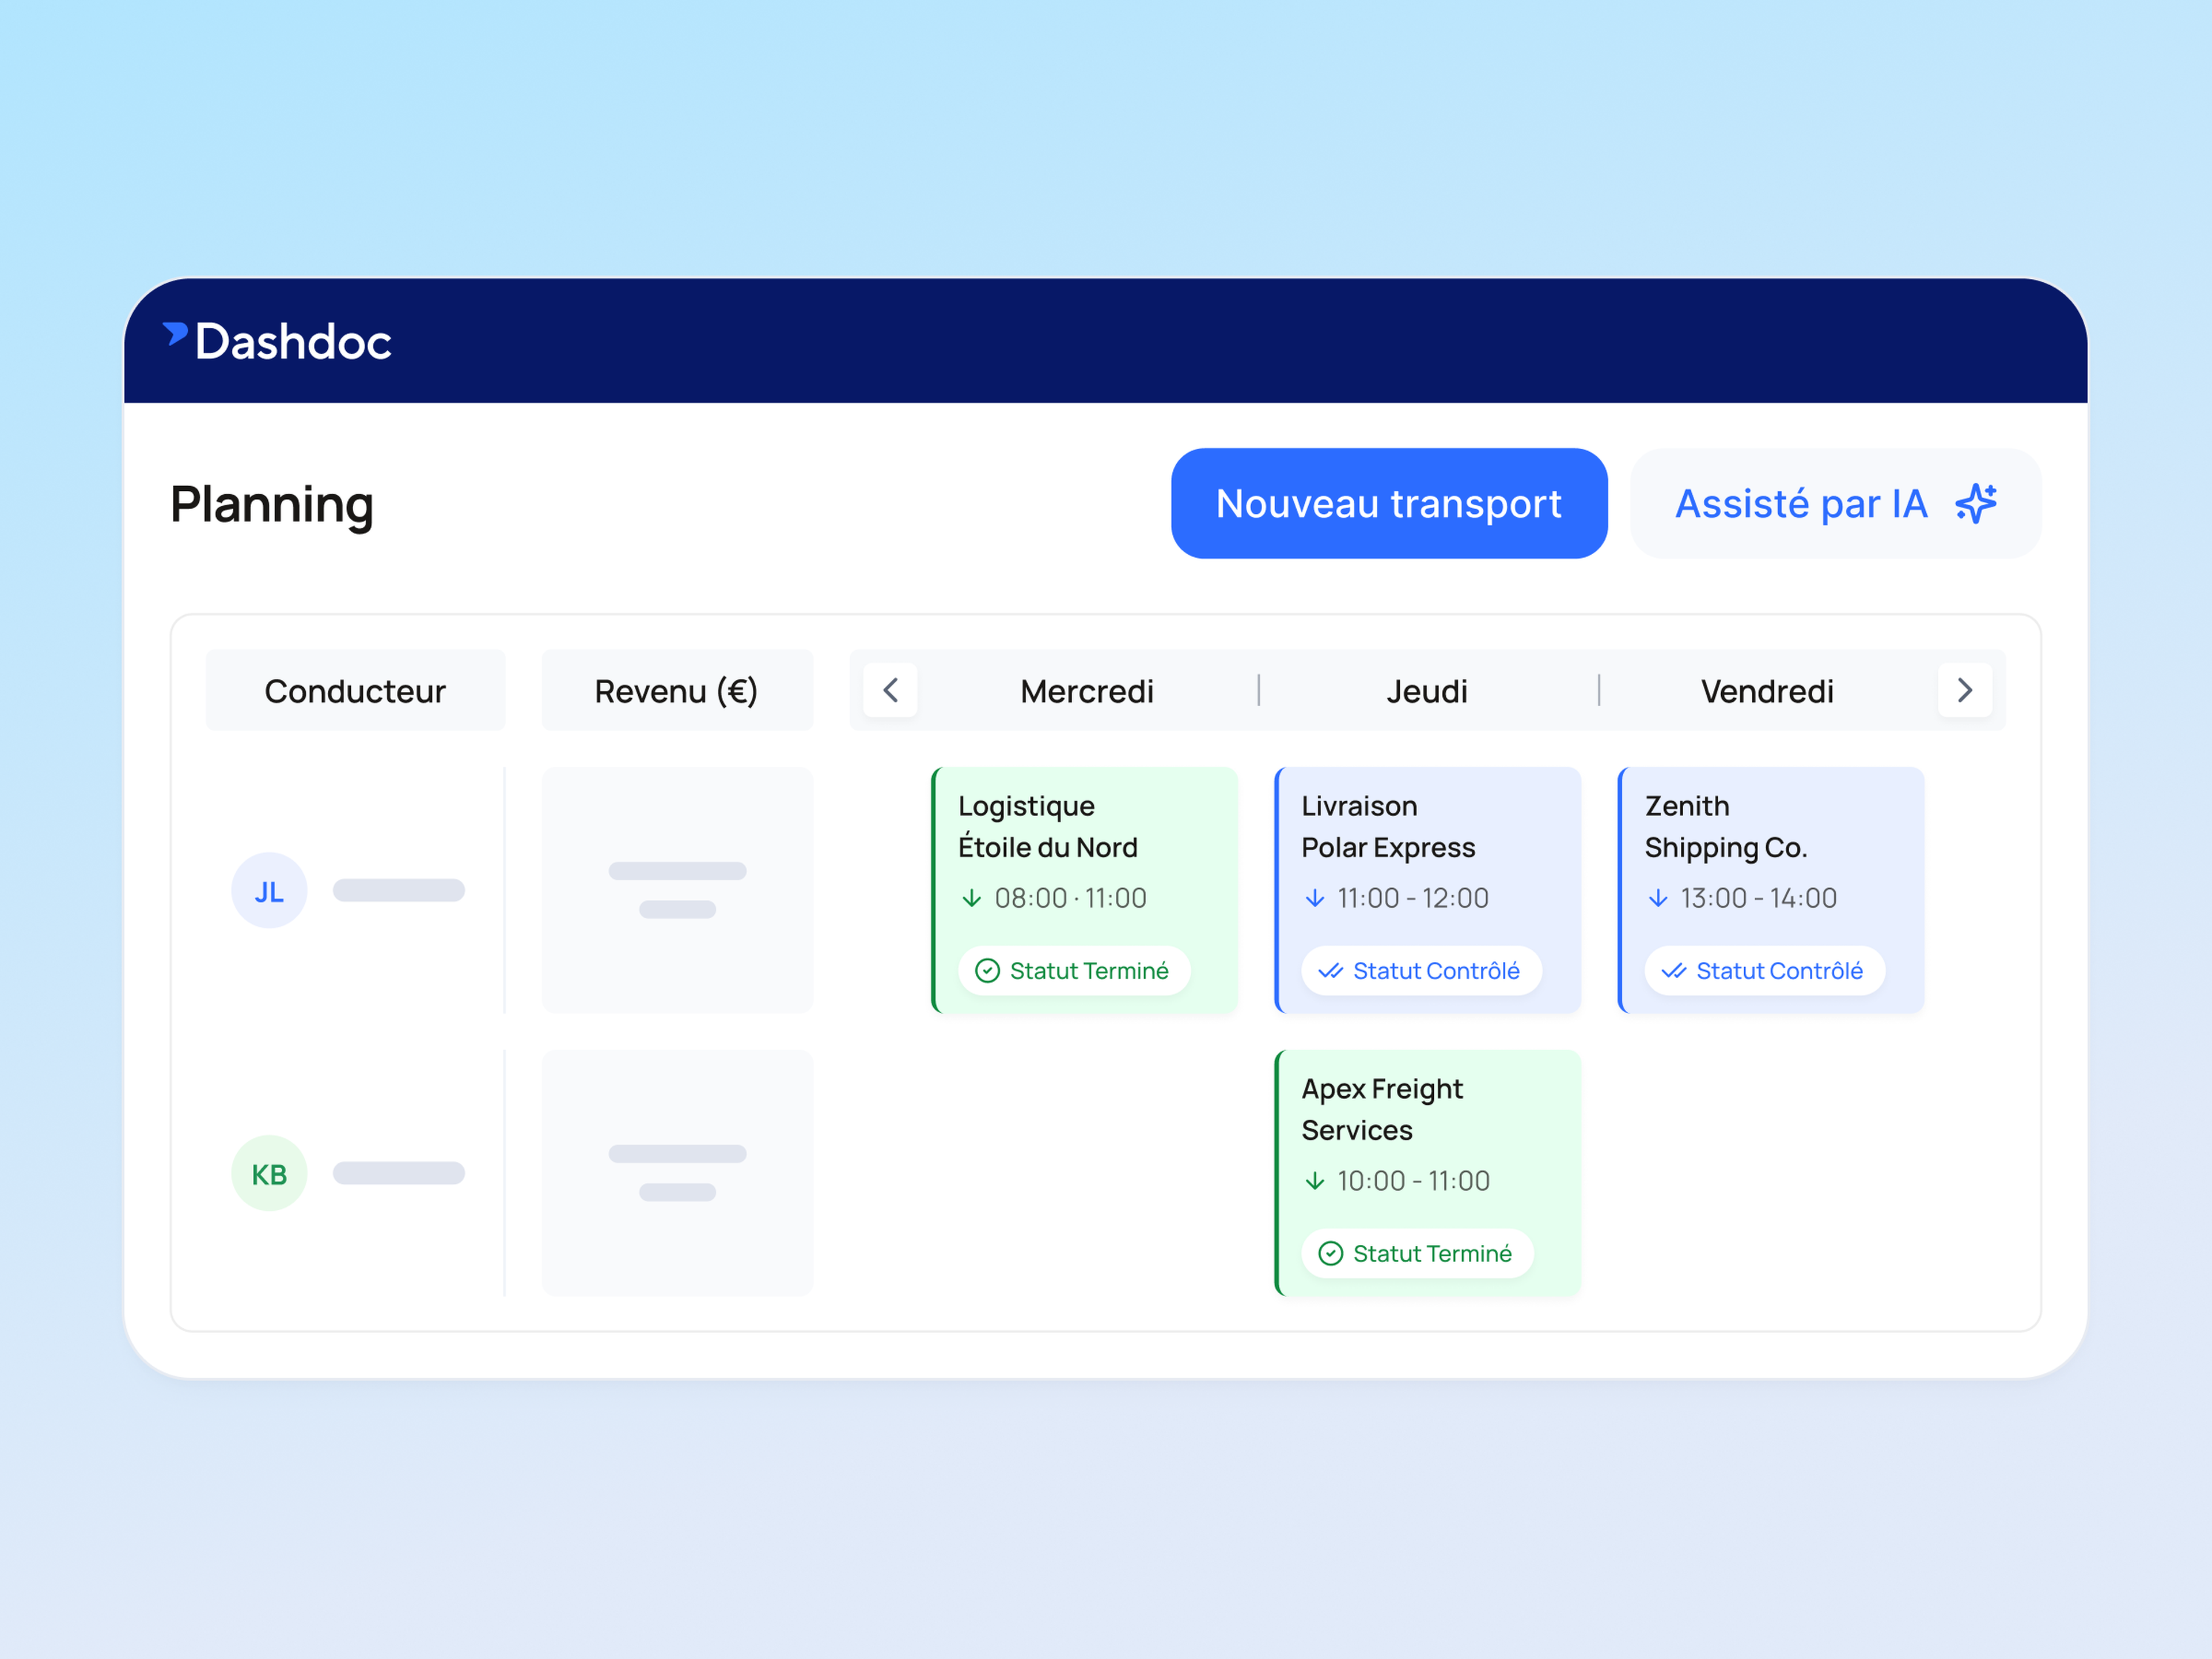Click the JL driver avatar
Viewport: 2212px width, 1659px height.
tap(269, 890)
